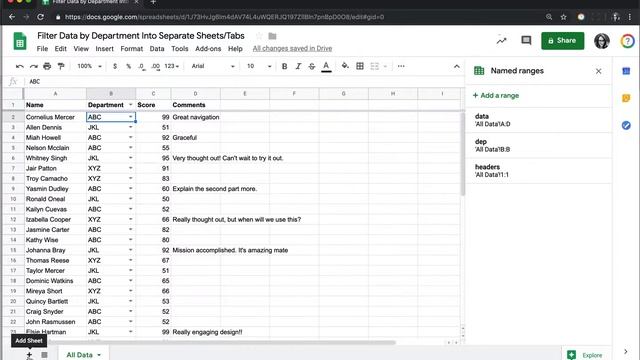Open the Format menu
640x360 pixels.
tap(131, 49)
